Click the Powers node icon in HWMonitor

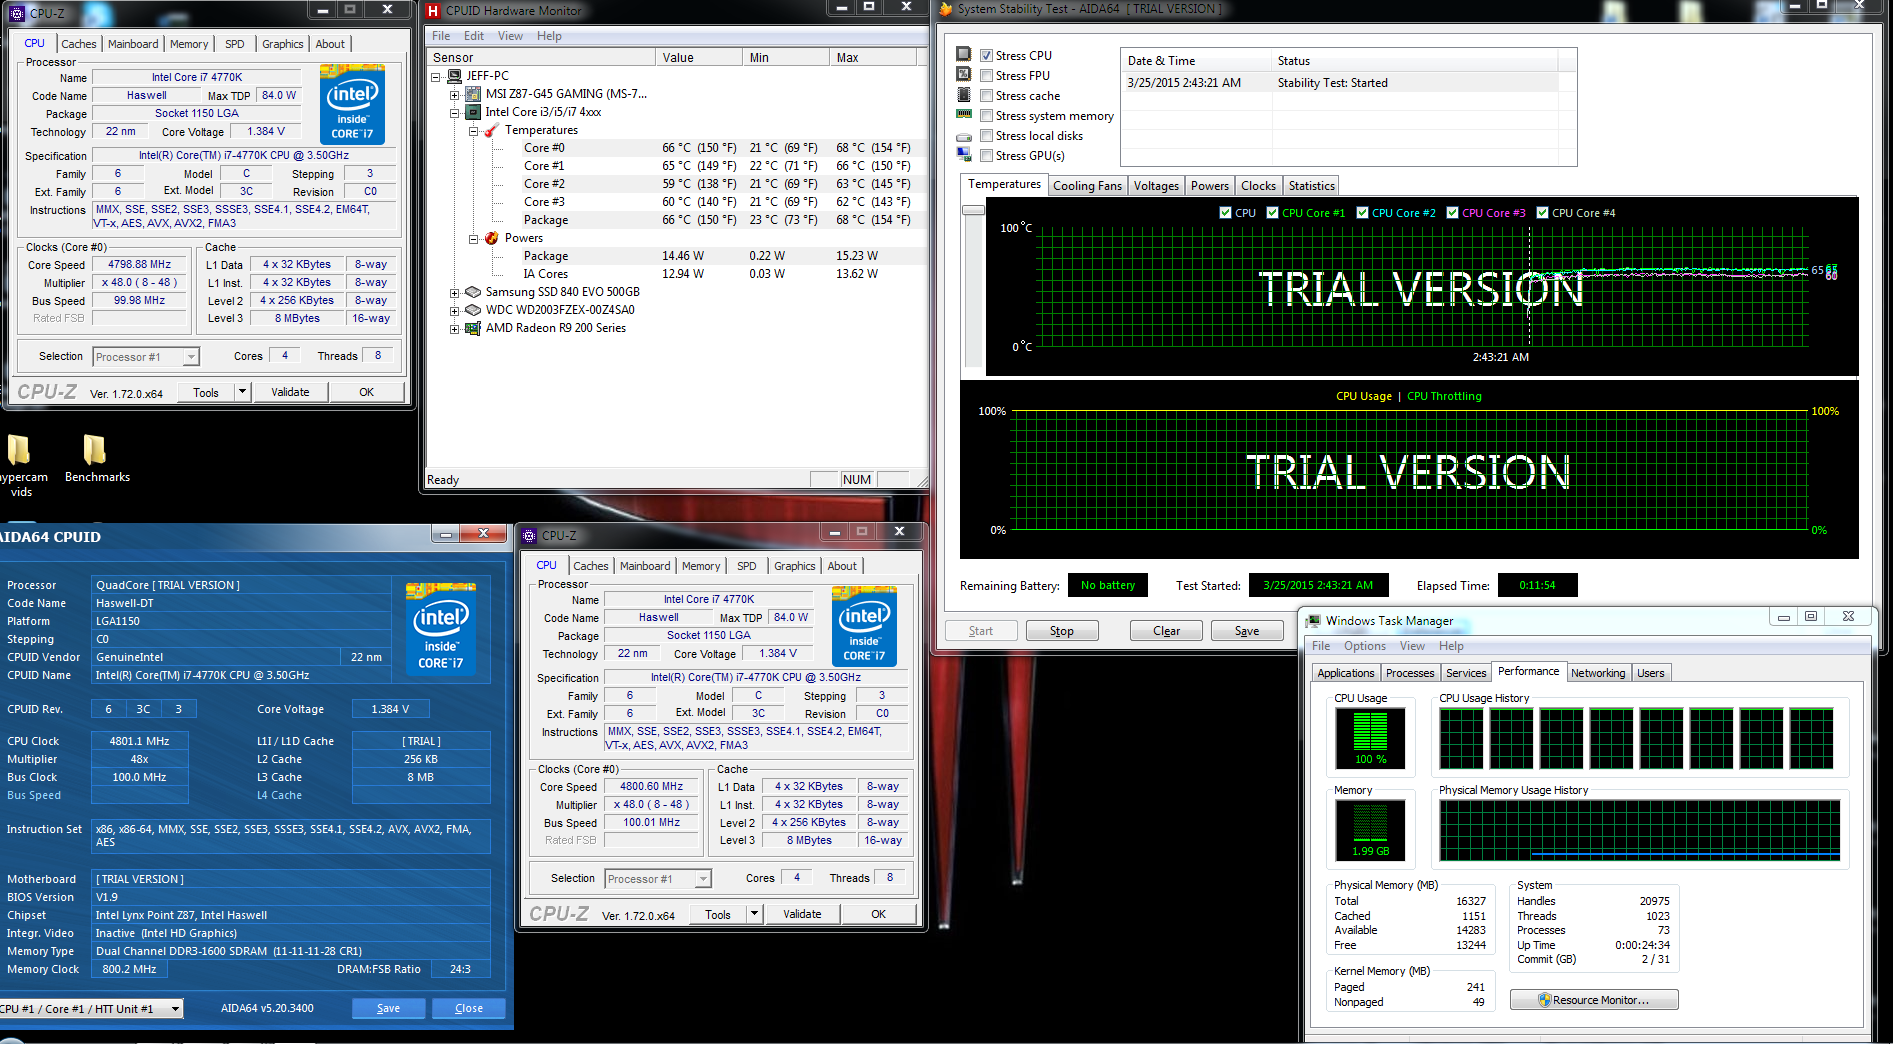[492, 238]
